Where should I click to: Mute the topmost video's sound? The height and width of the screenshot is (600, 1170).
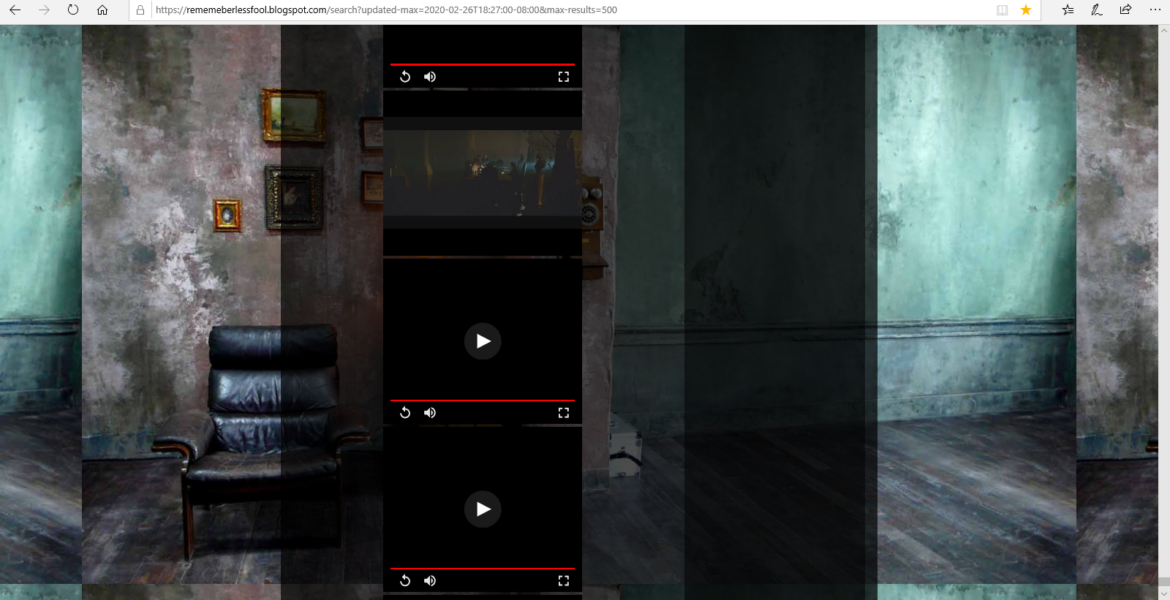[430, 77]
